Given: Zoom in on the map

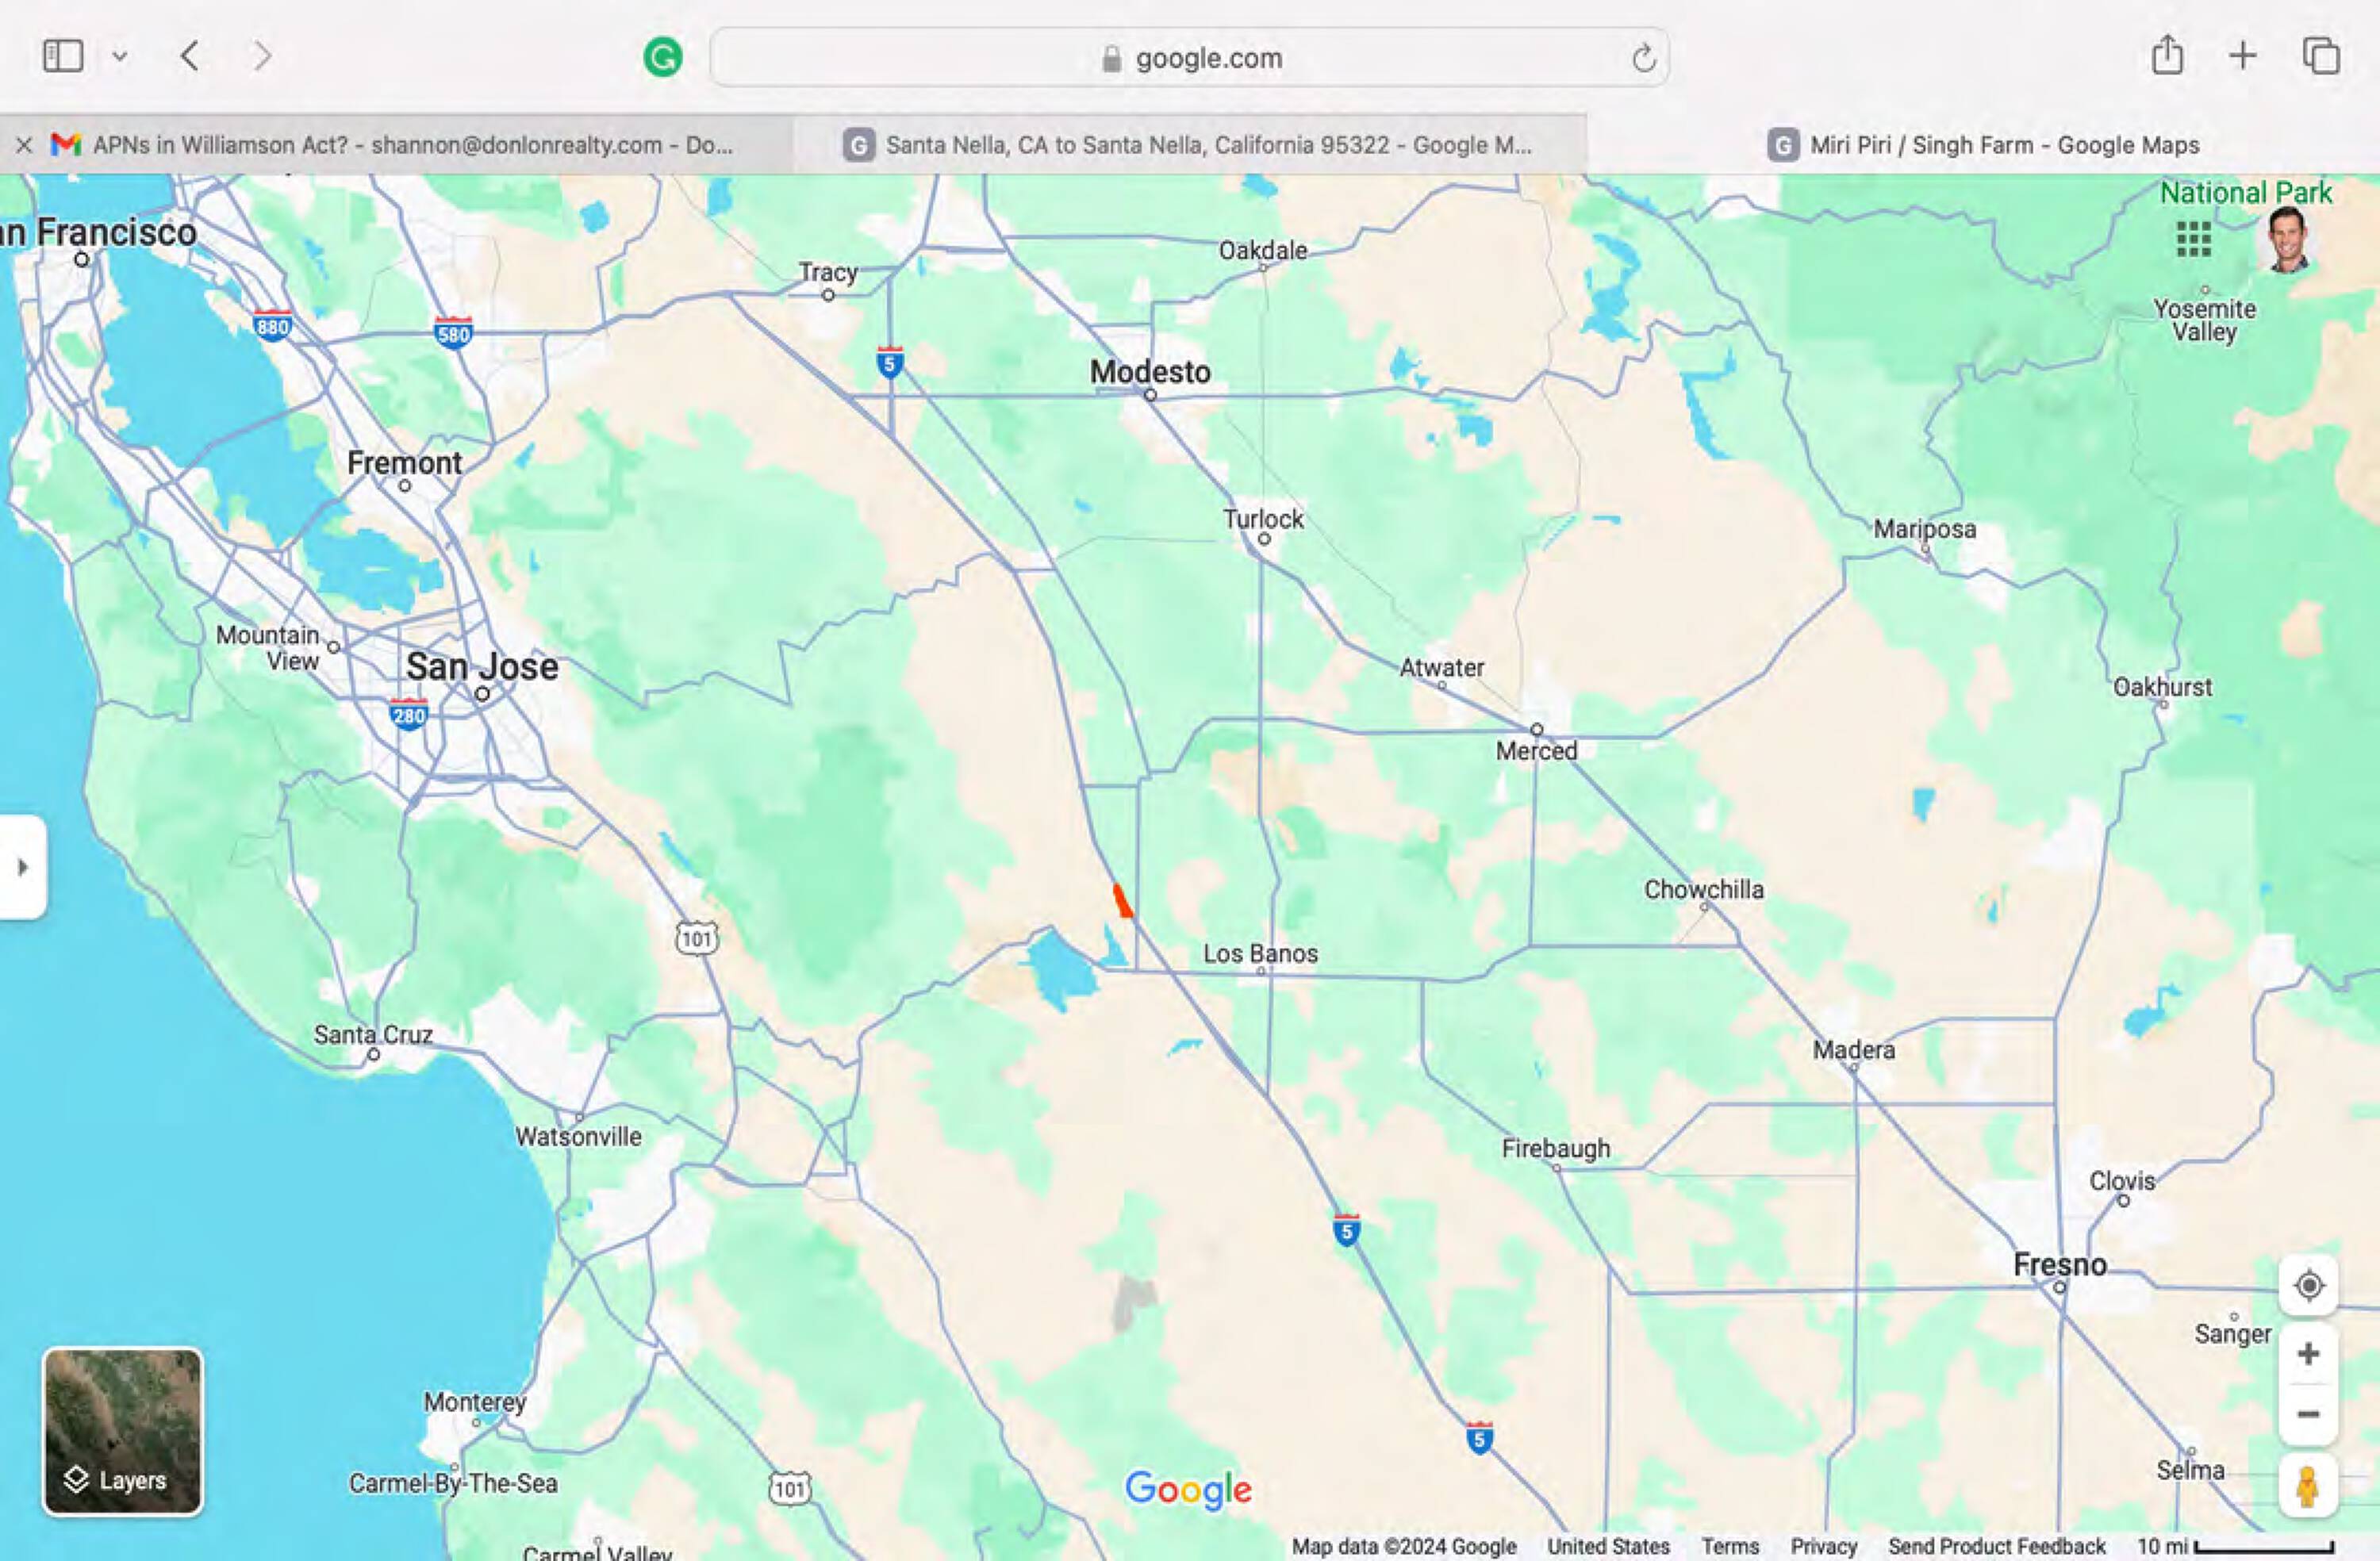Looking at the screenshot, I should point(2308,1354).
